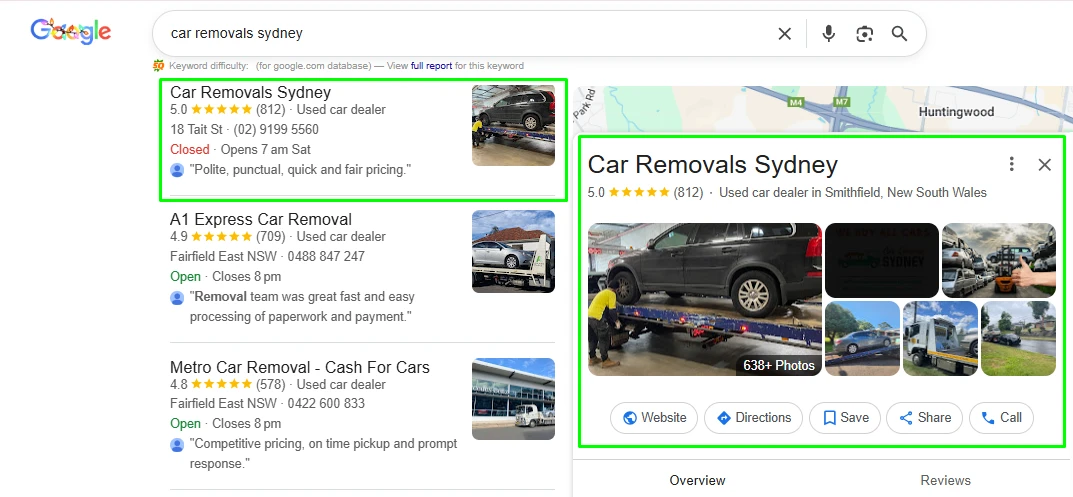Open the full report link
1073x497 pixels.
[x=431, y=66]
